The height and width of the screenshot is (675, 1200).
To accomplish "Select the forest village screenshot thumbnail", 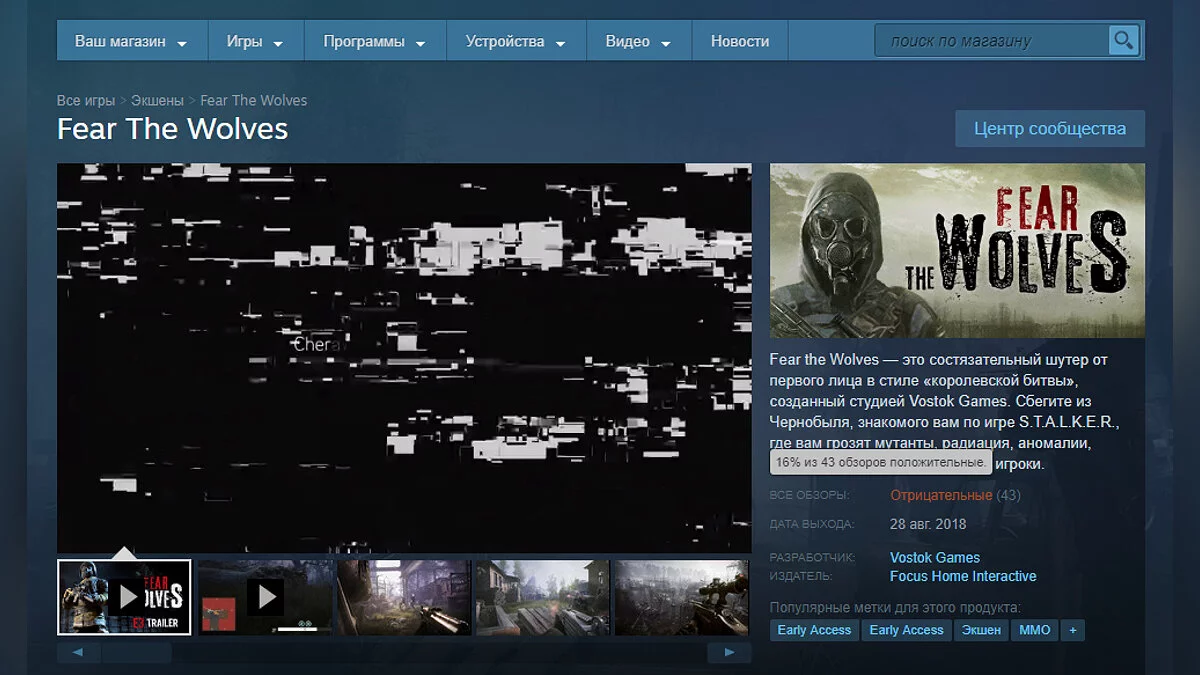I will [x=541, y=597].
